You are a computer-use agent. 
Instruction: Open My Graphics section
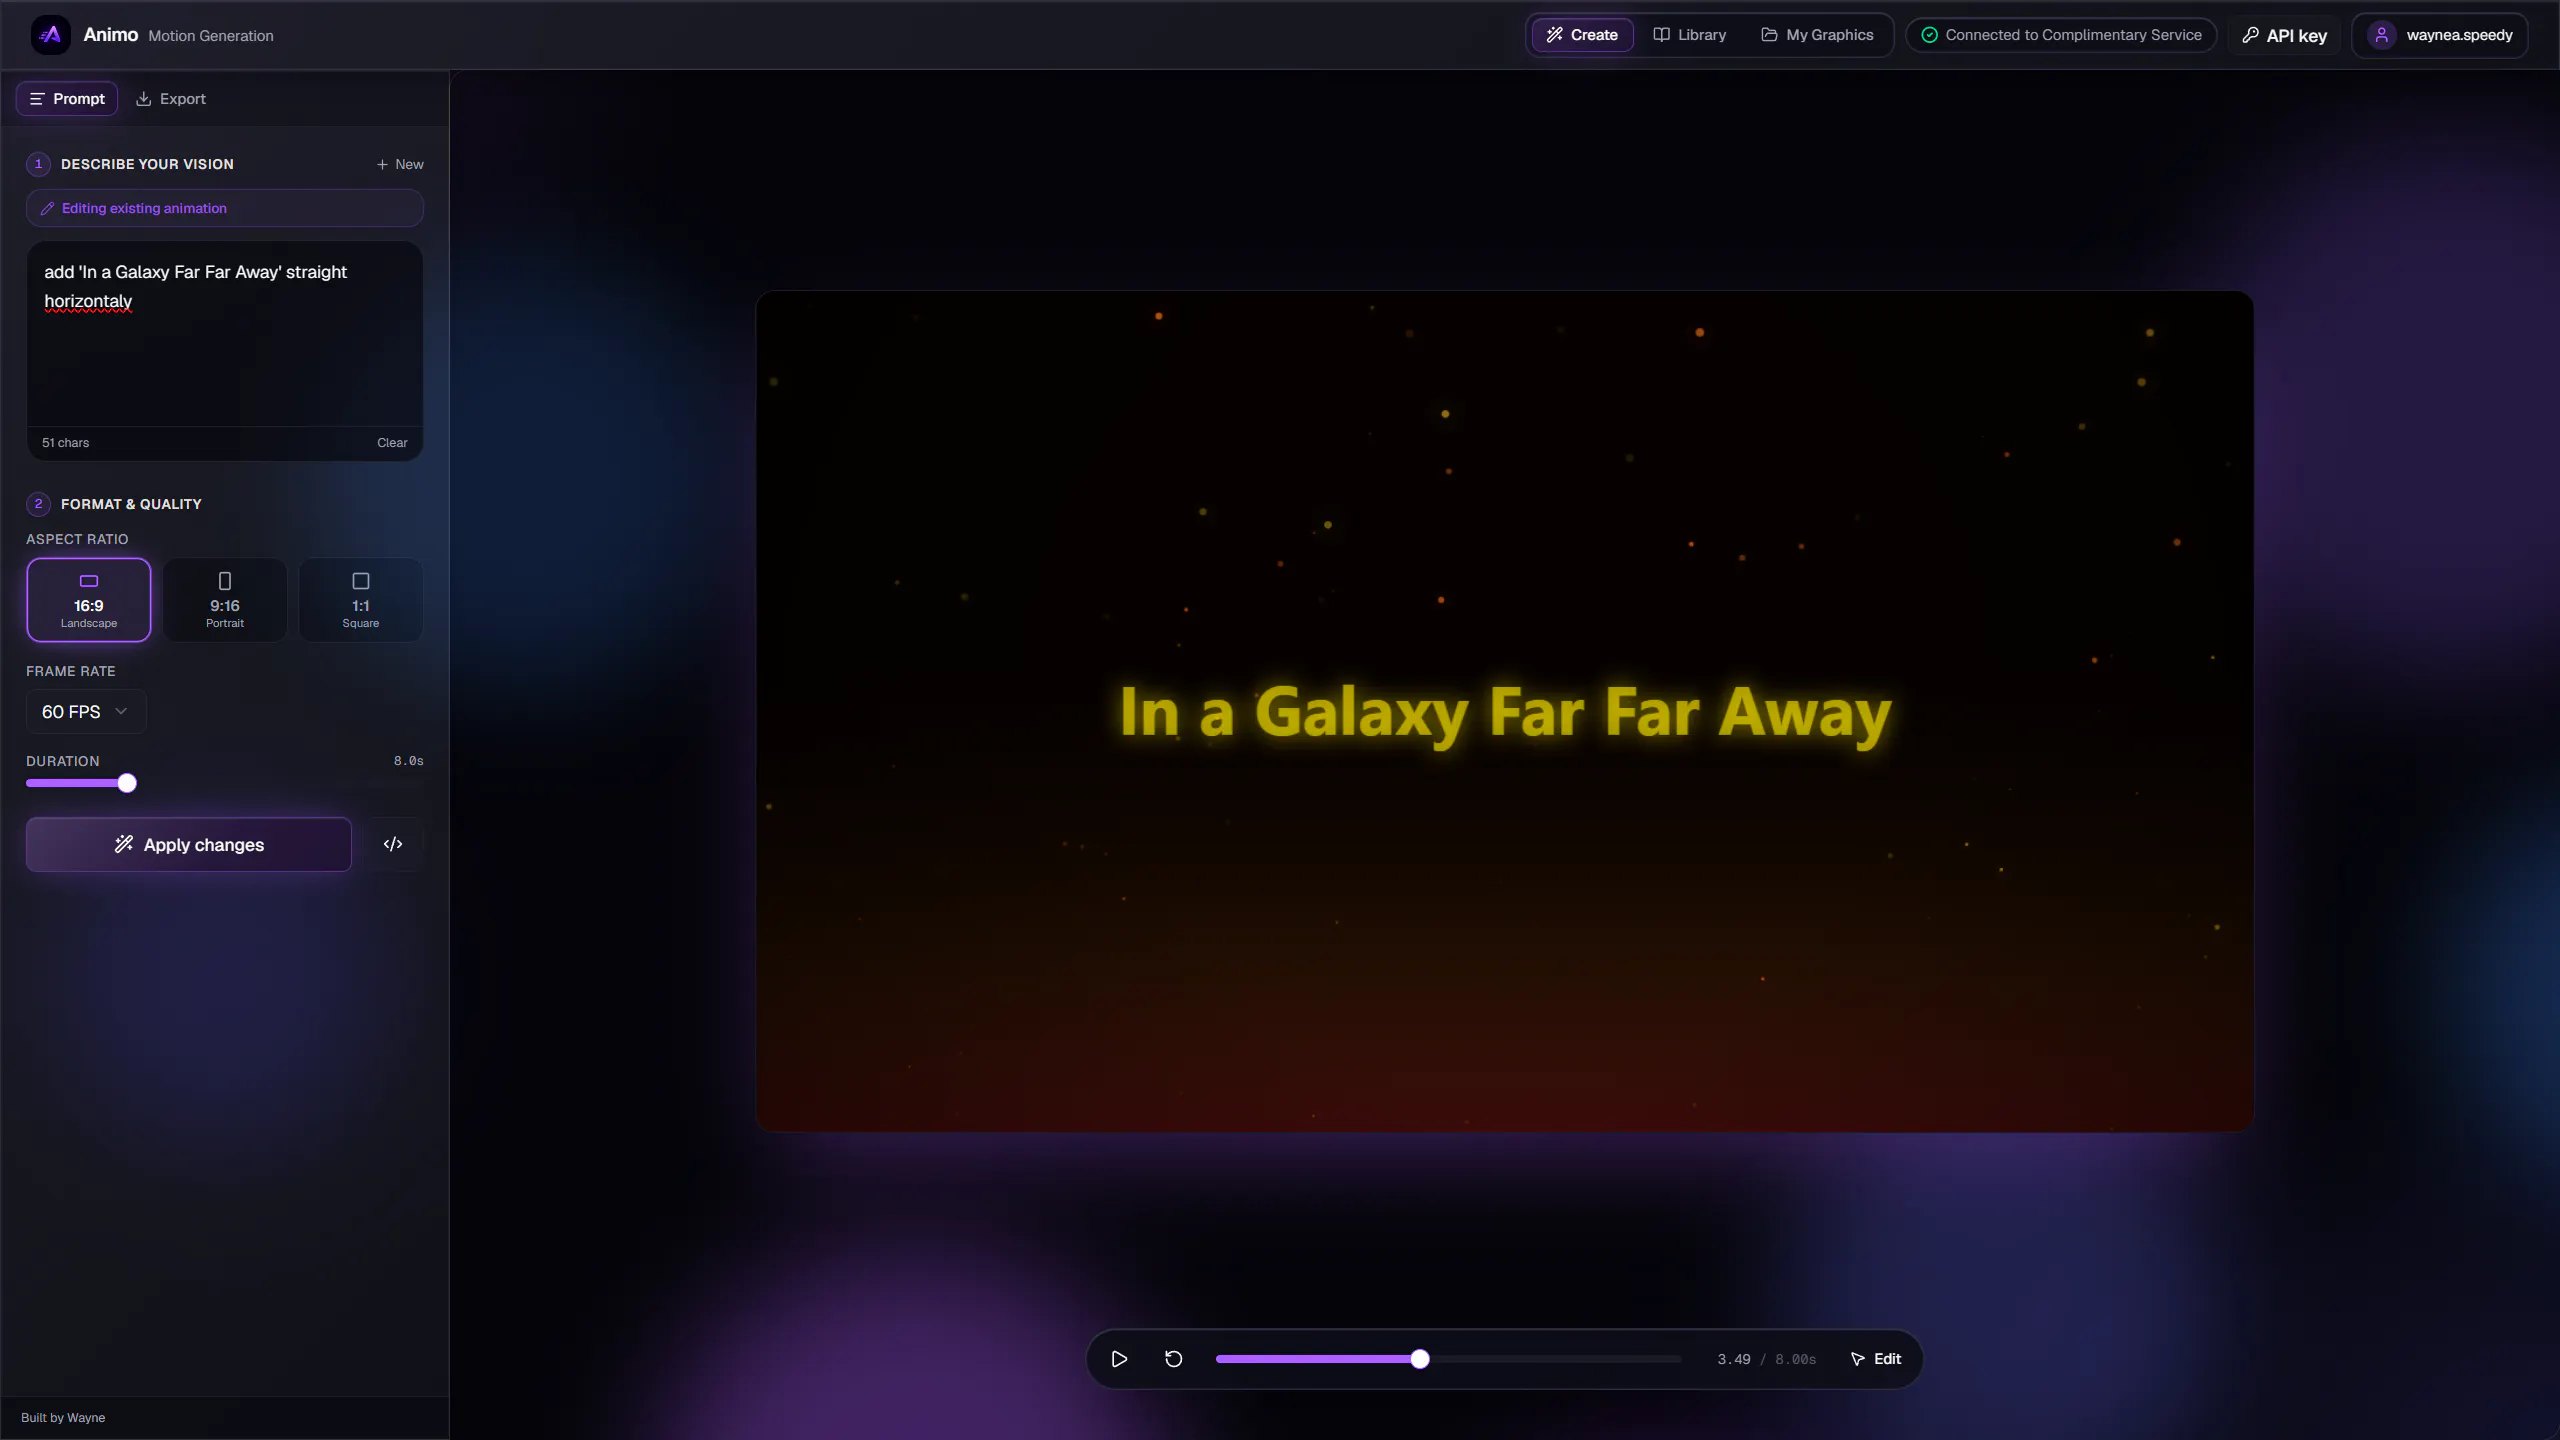[x=1817, y=35]
